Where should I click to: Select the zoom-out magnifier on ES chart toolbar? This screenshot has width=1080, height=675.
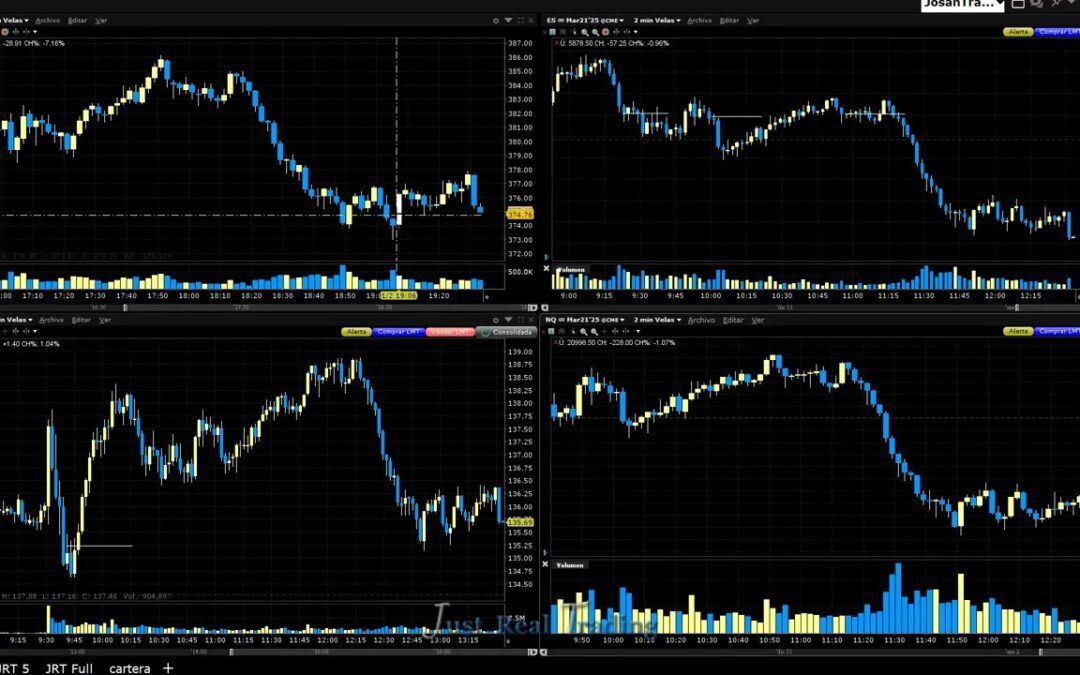click(596, 32)
